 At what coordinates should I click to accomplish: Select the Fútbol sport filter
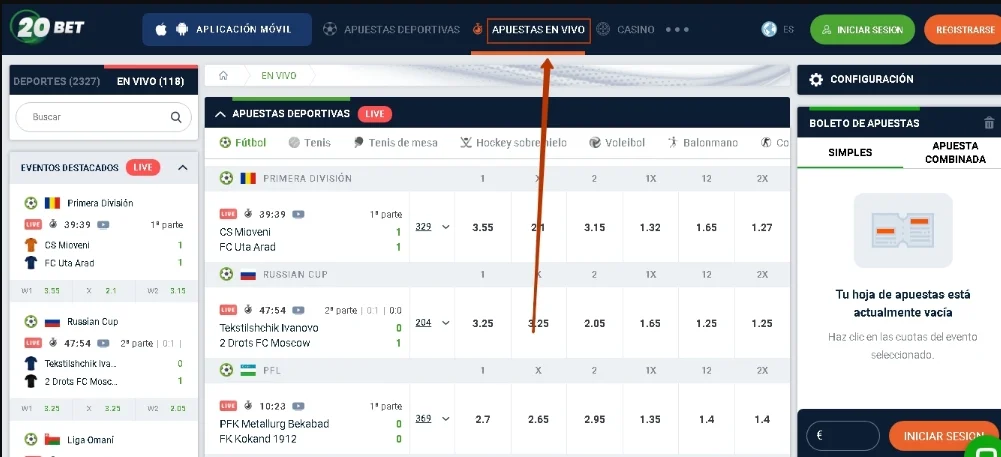[243, 142]
